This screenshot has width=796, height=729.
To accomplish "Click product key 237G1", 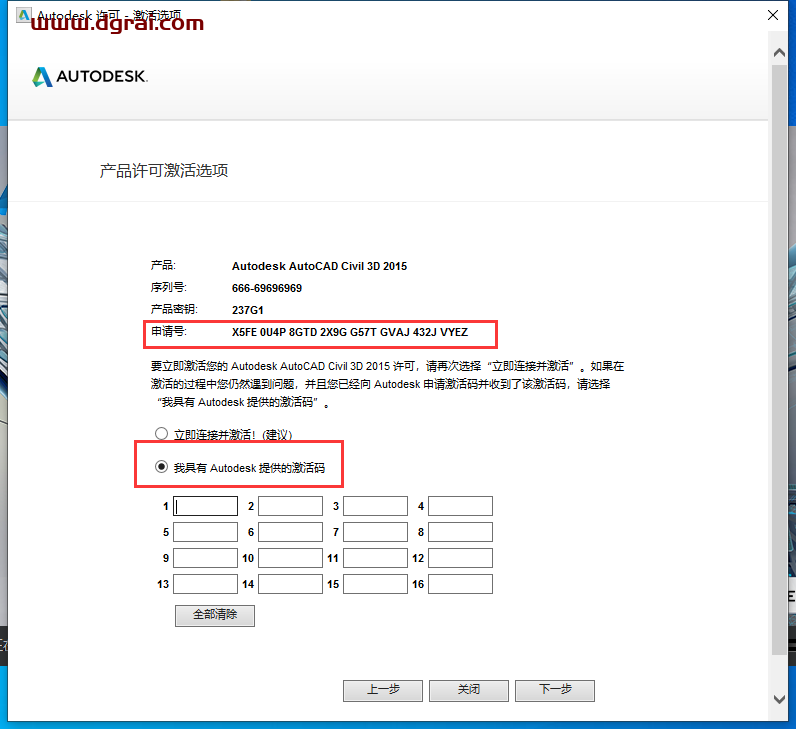I will pos(248,310).
